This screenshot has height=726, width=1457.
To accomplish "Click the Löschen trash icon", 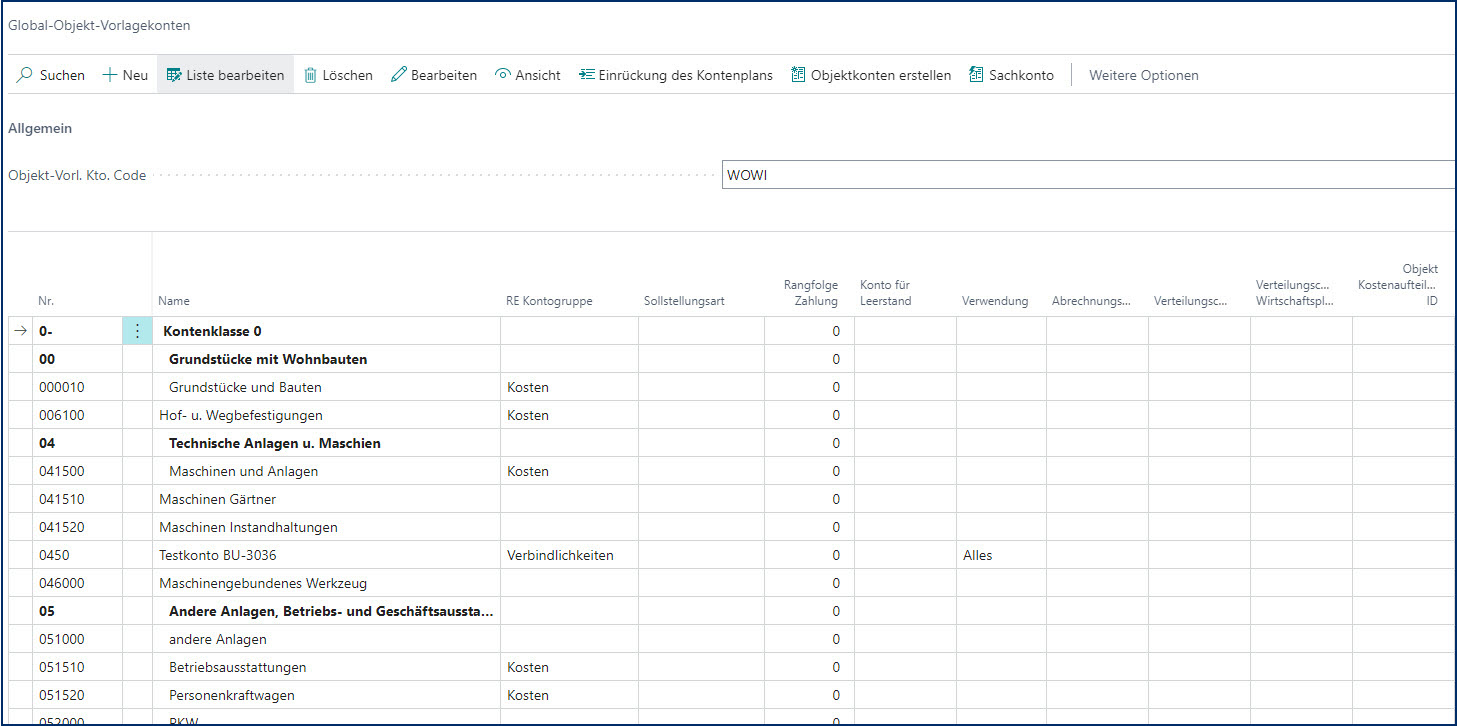I will click(x=311, y=75).
